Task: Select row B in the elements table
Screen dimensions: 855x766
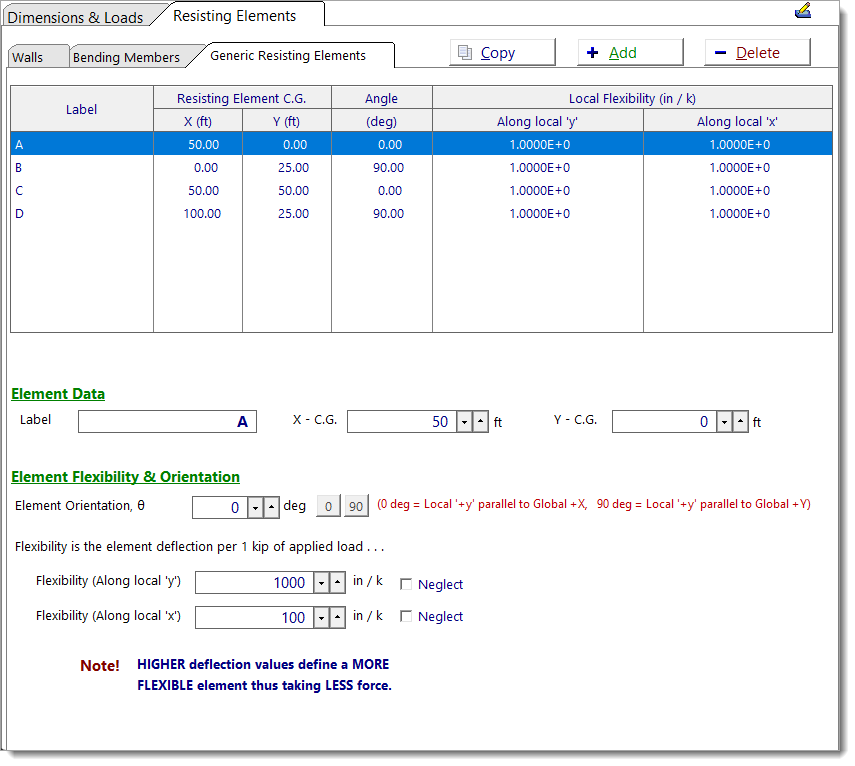Action: [x=422, y=167]
